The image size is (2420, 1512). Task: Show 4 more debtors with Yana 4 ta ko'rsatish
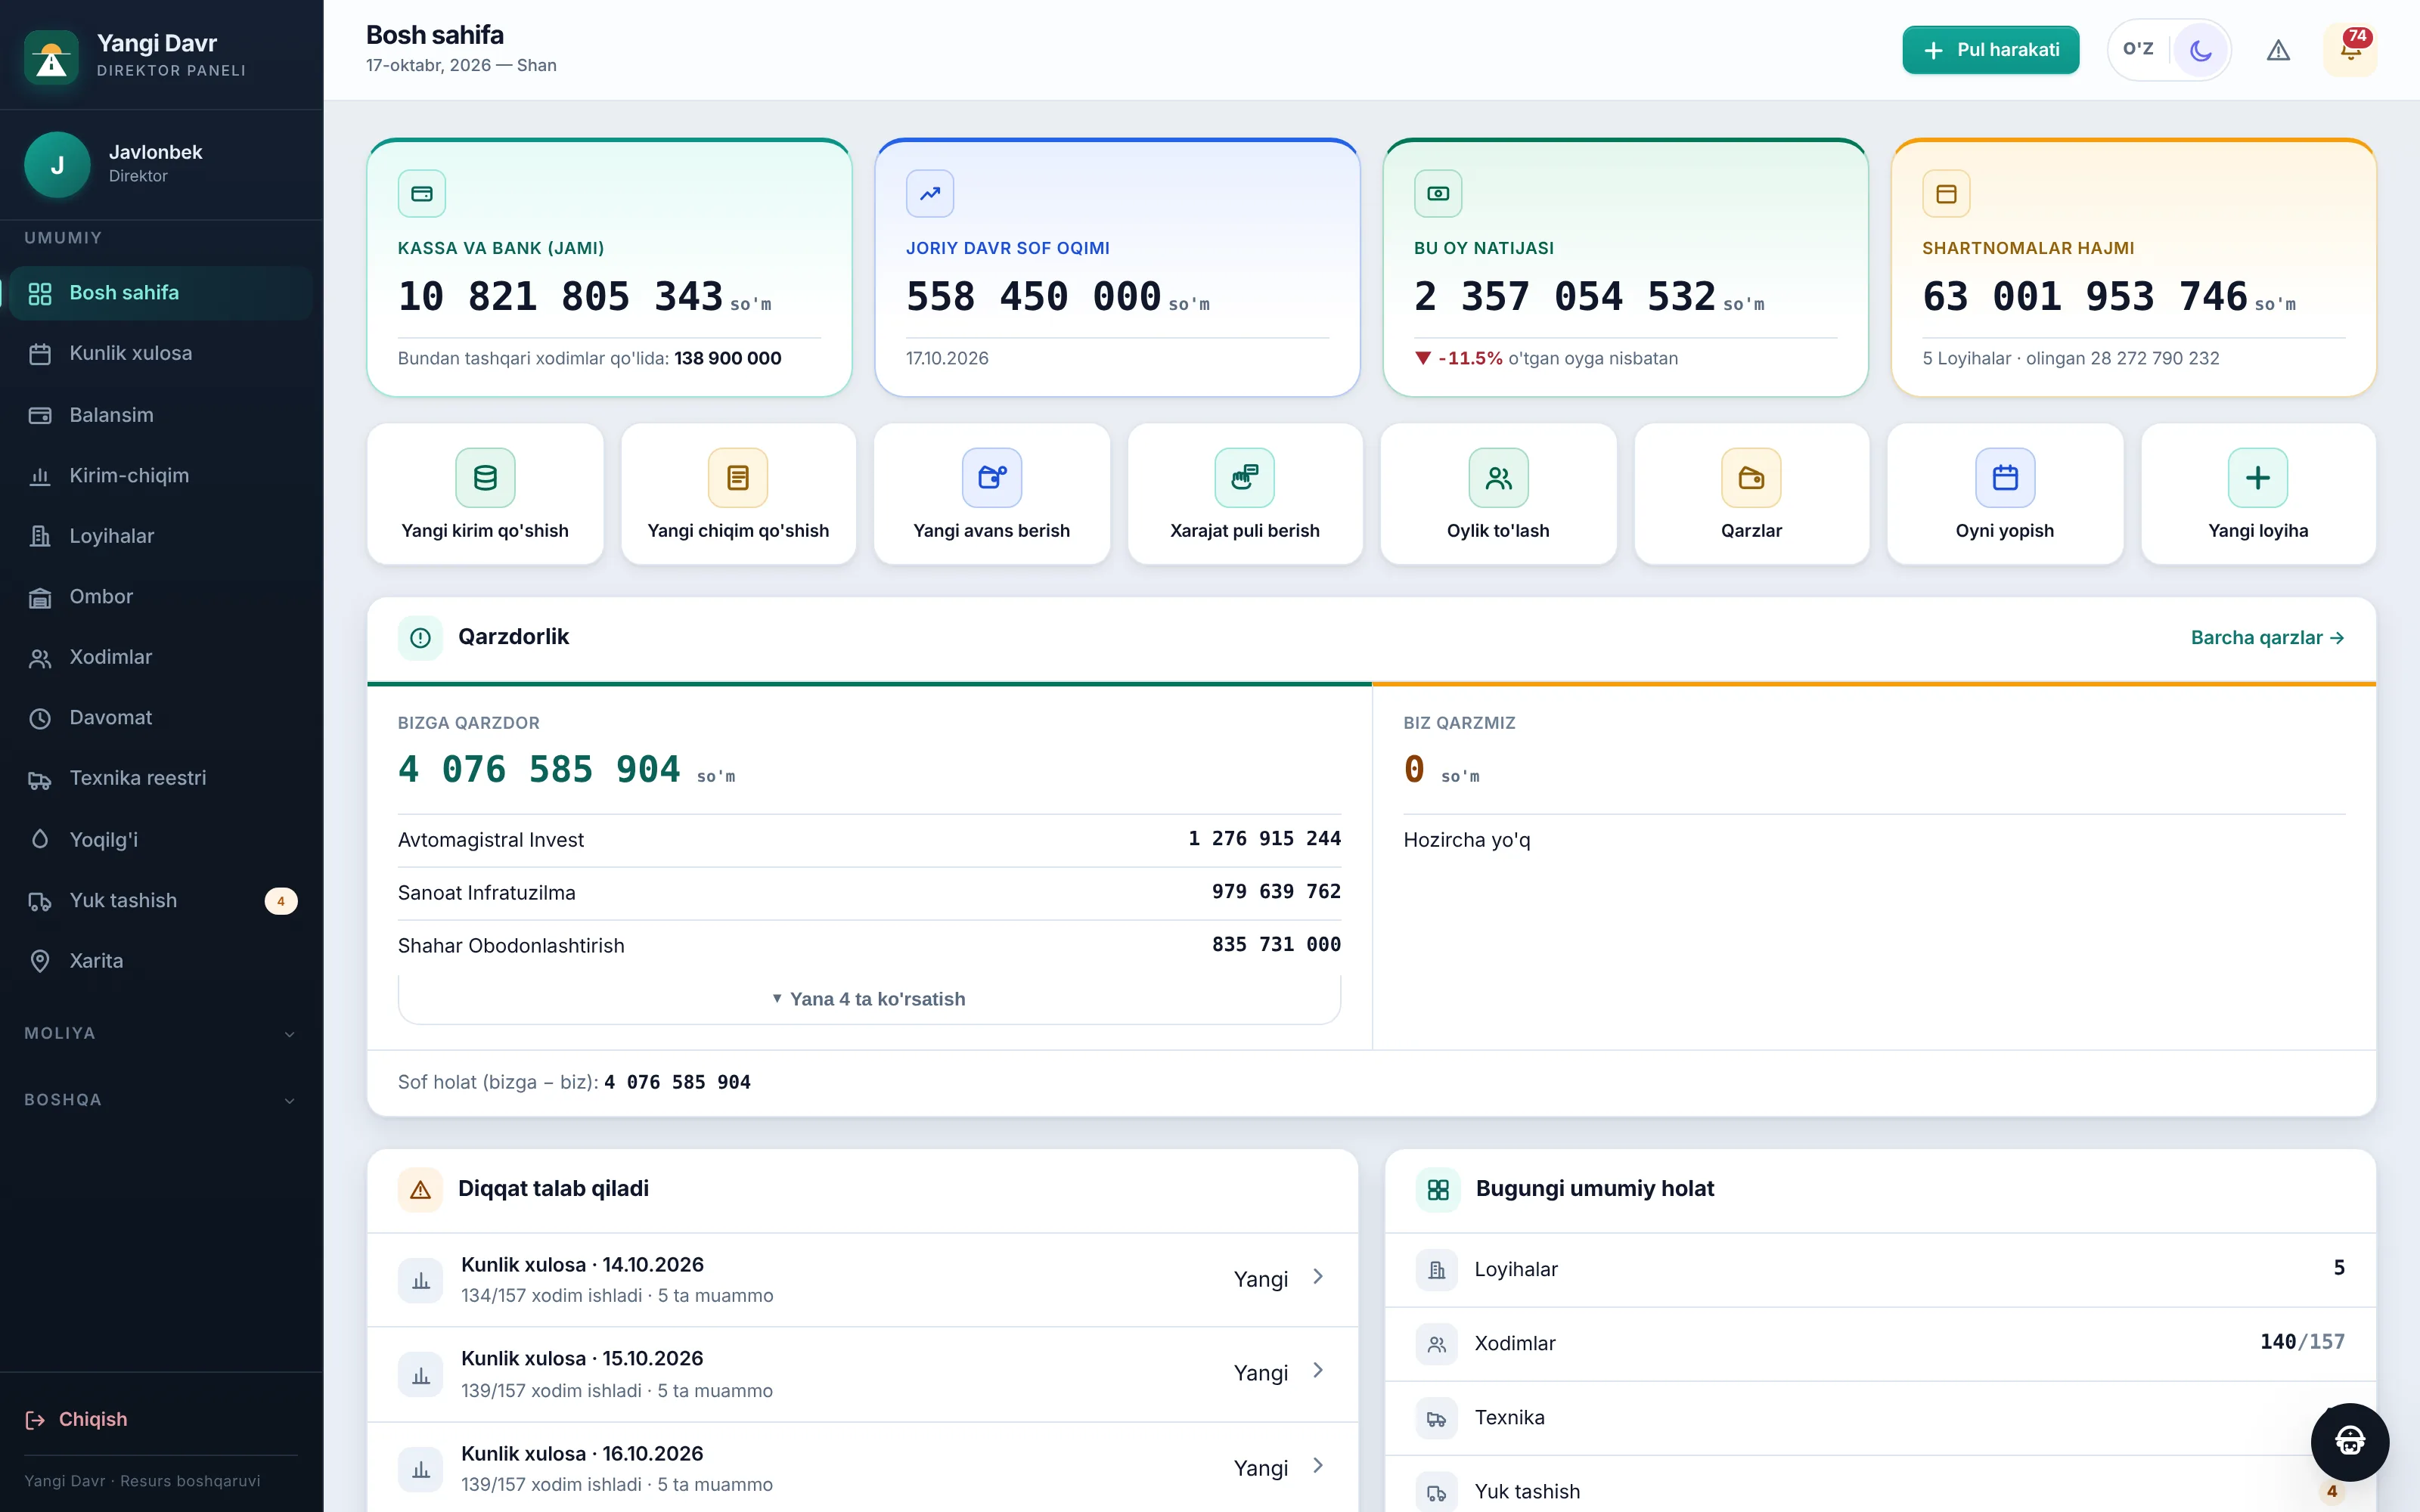[x=869, y=999]
